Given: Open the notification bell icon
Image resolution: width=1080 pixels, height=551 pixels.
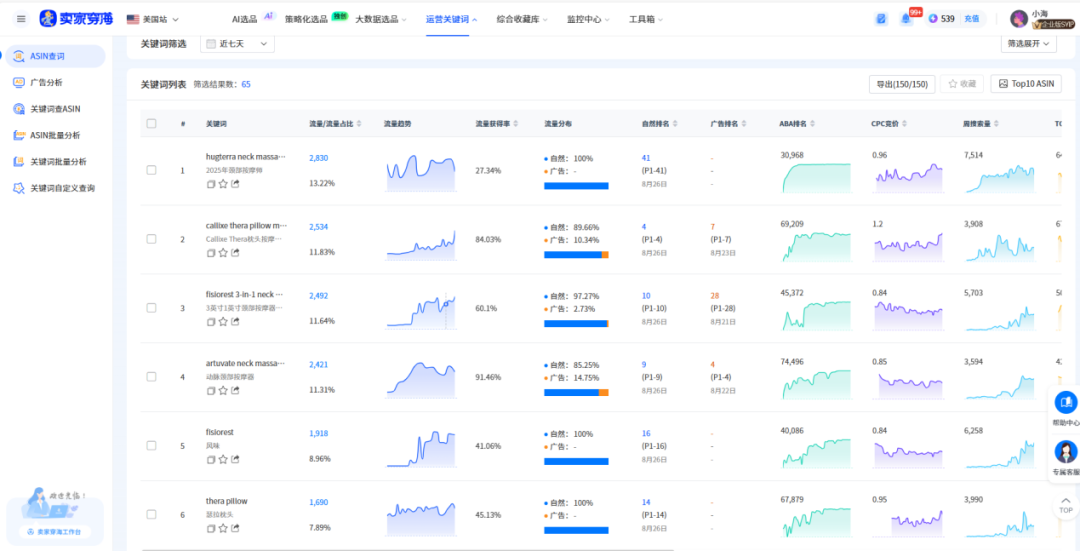Looking at the screenshot, I should tap(906, 19).
